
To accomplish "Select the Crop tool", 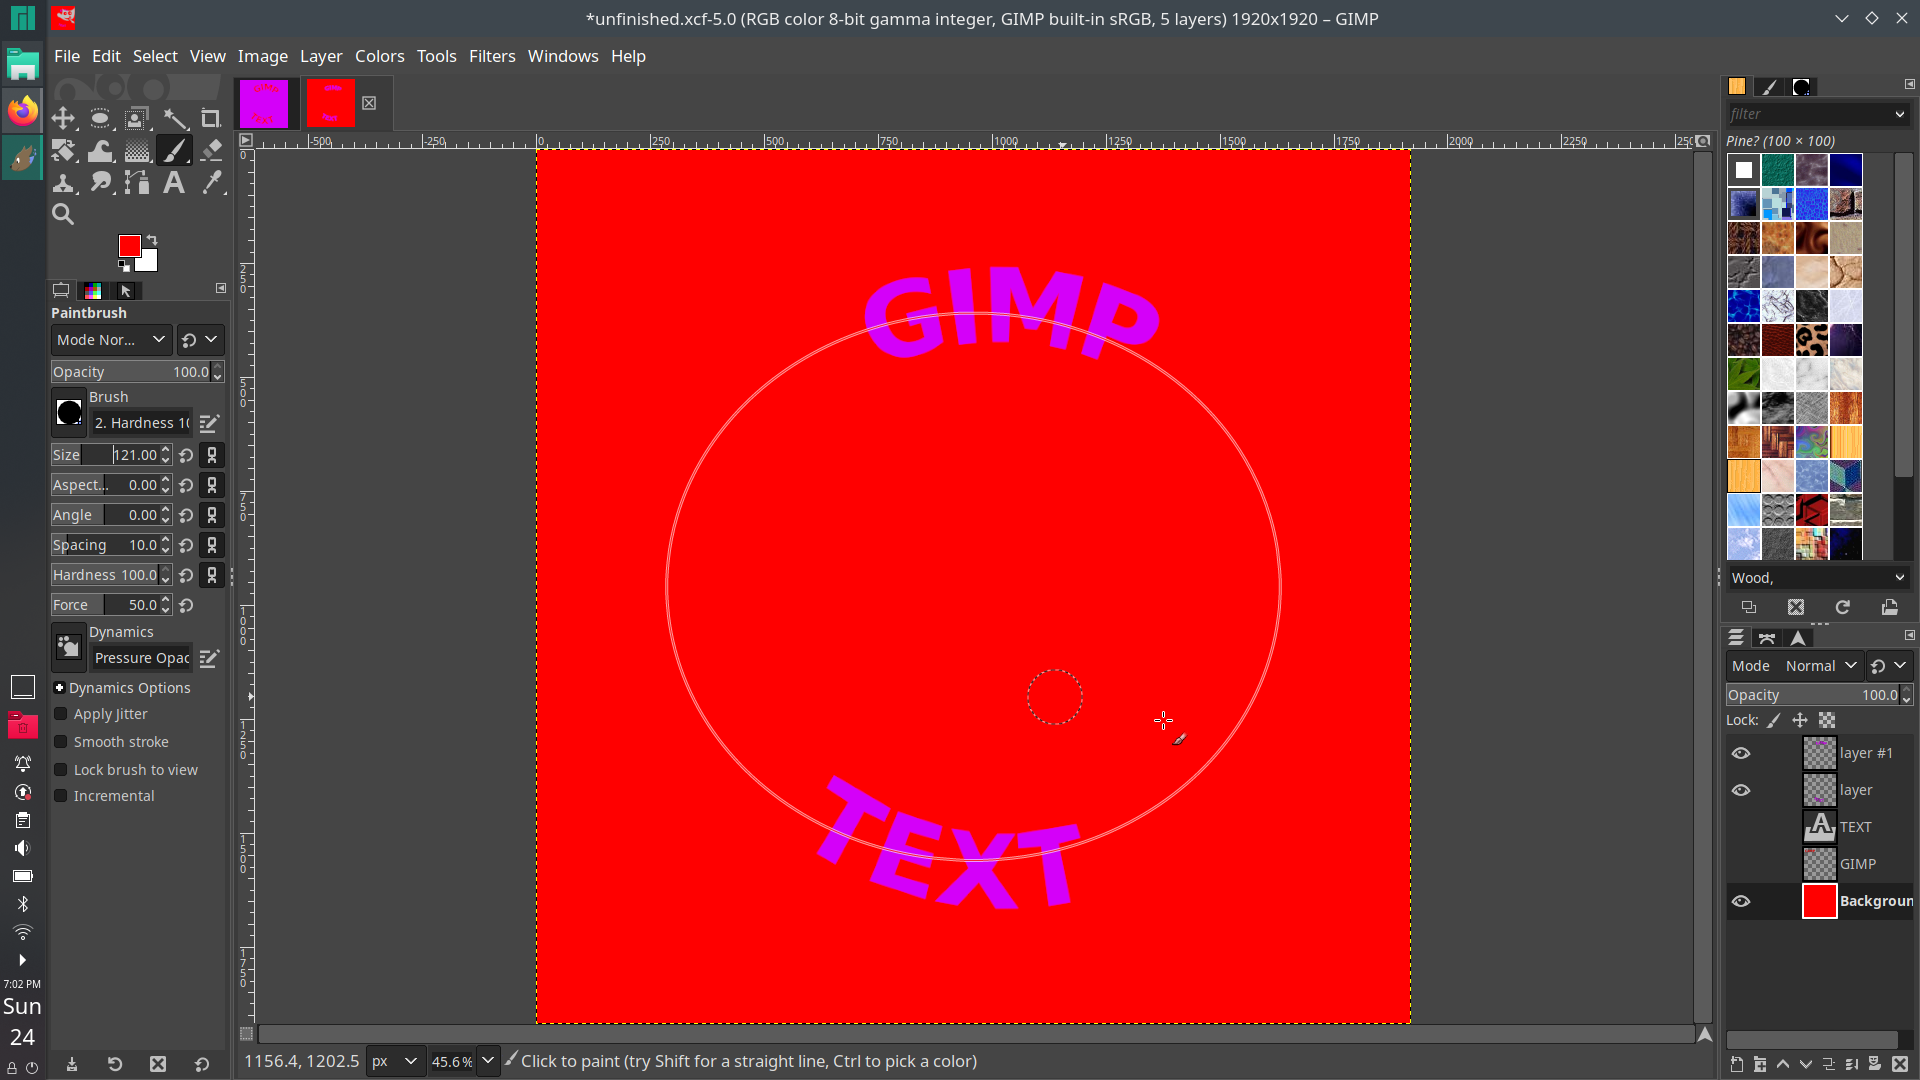I will click(x=211, y=119).
